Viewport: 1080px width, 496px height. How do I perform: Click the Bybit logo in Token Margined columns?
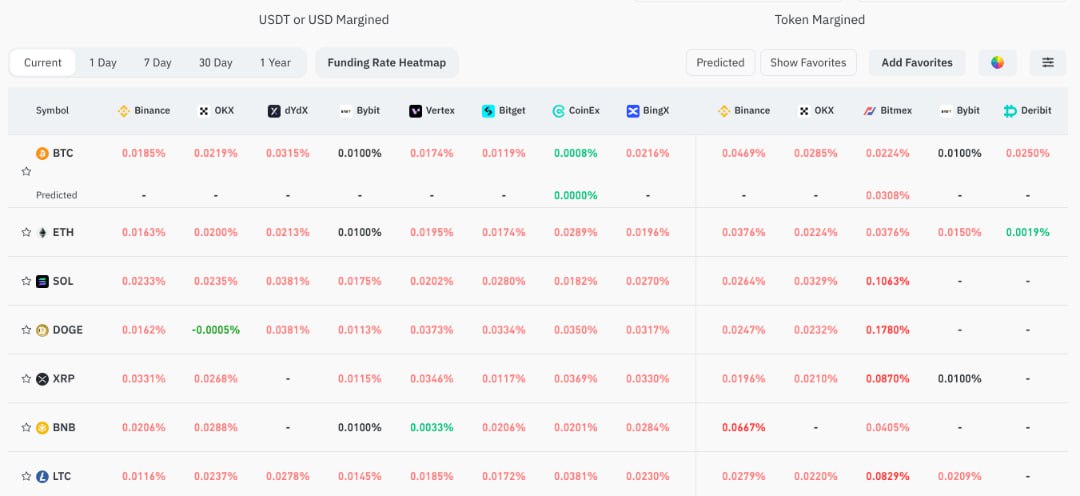point(946,111)
